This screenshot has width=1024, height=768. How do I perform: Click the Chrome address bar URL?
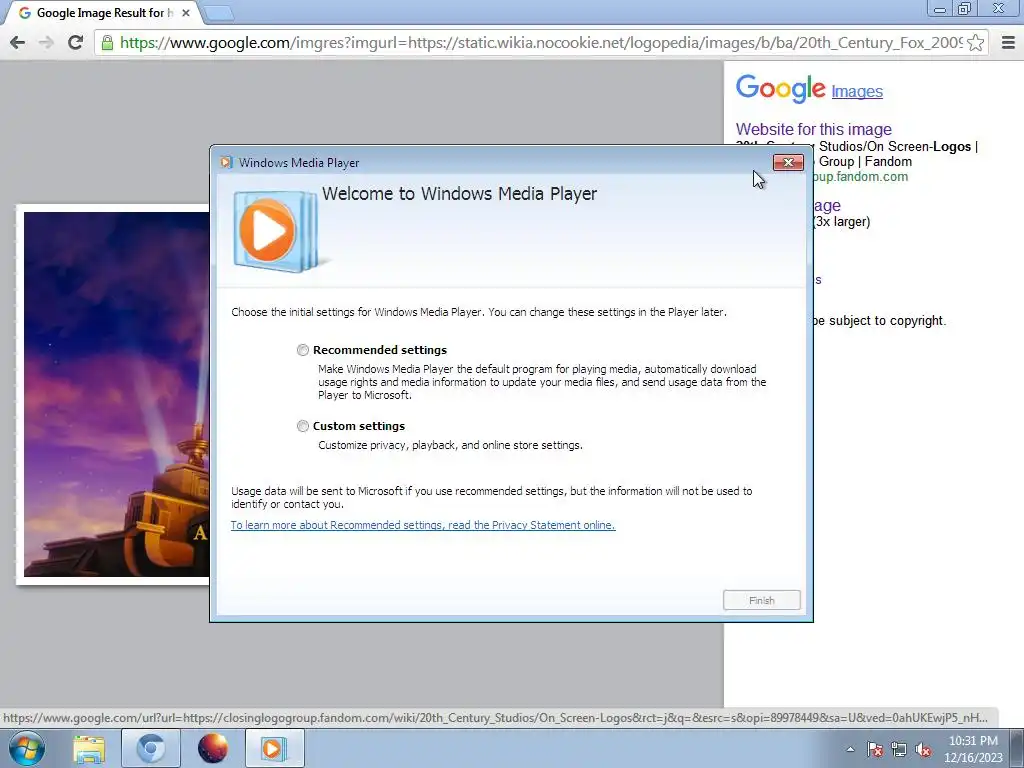tap(541, 42)
